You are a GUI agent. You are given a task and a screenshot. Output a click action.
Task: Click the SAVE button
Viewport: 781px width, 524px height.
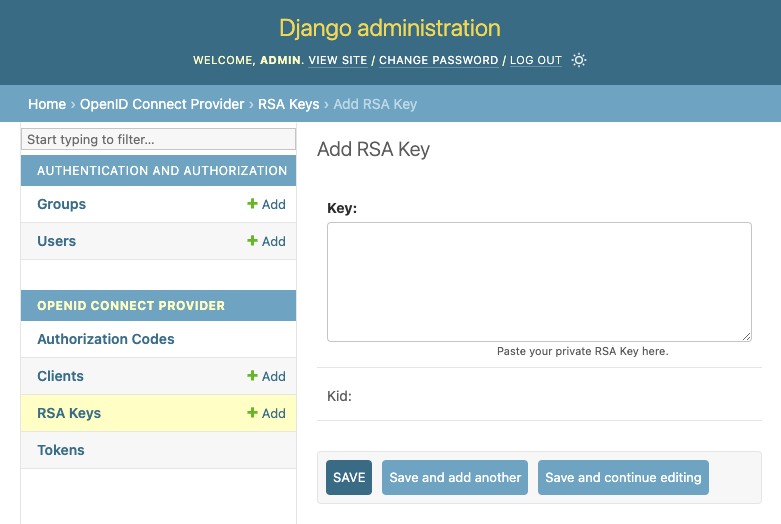[349, 477]
